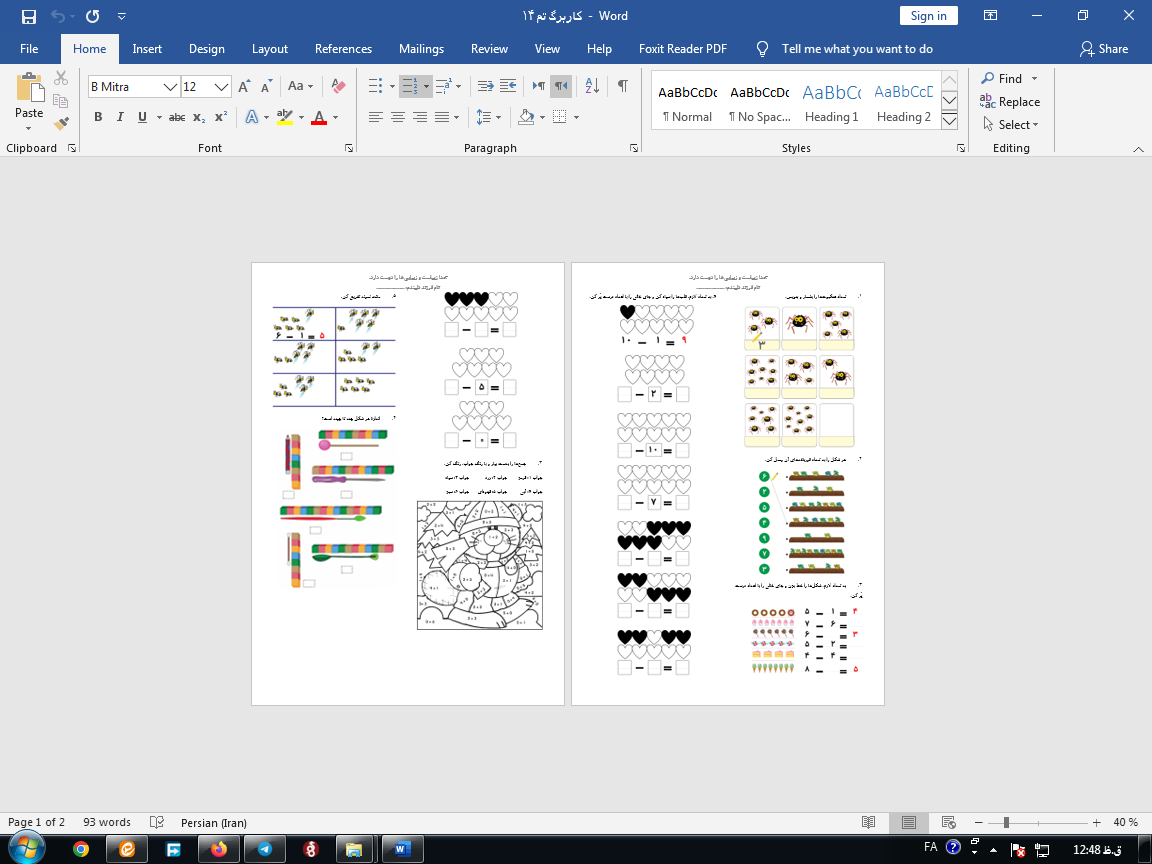Screen dimensions: 1152x864
Task: Click the Save icon in title bar
Action: [x=28, y=16]
